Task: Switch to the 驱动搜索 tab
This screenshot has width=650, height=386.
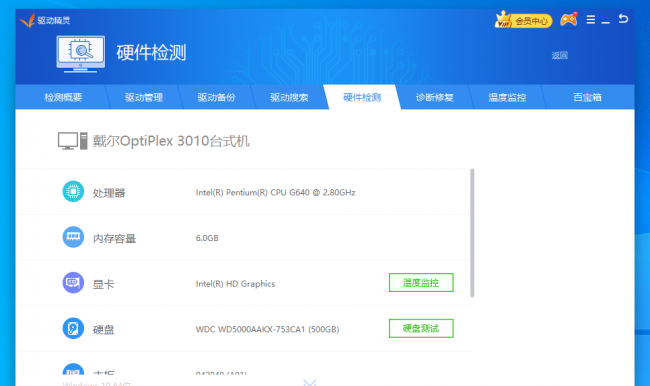Action: point(289,97)
